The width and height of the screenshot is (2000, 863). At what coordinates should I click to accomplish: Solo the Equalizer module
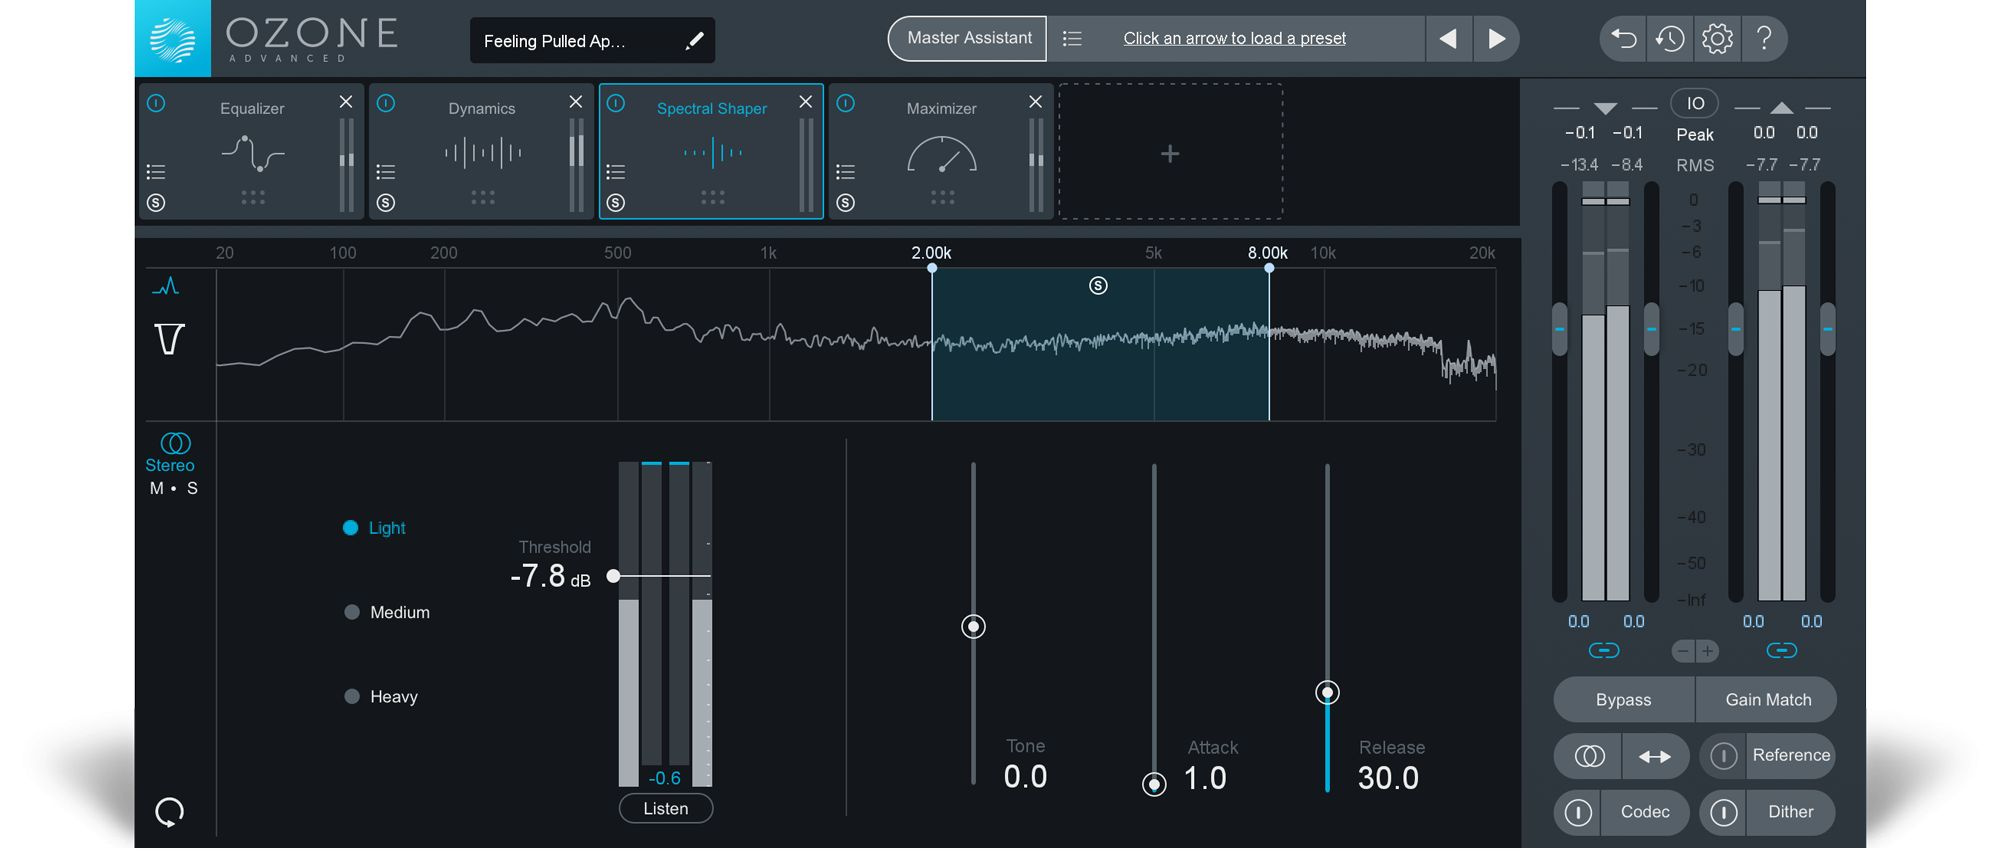pos(156,203)
